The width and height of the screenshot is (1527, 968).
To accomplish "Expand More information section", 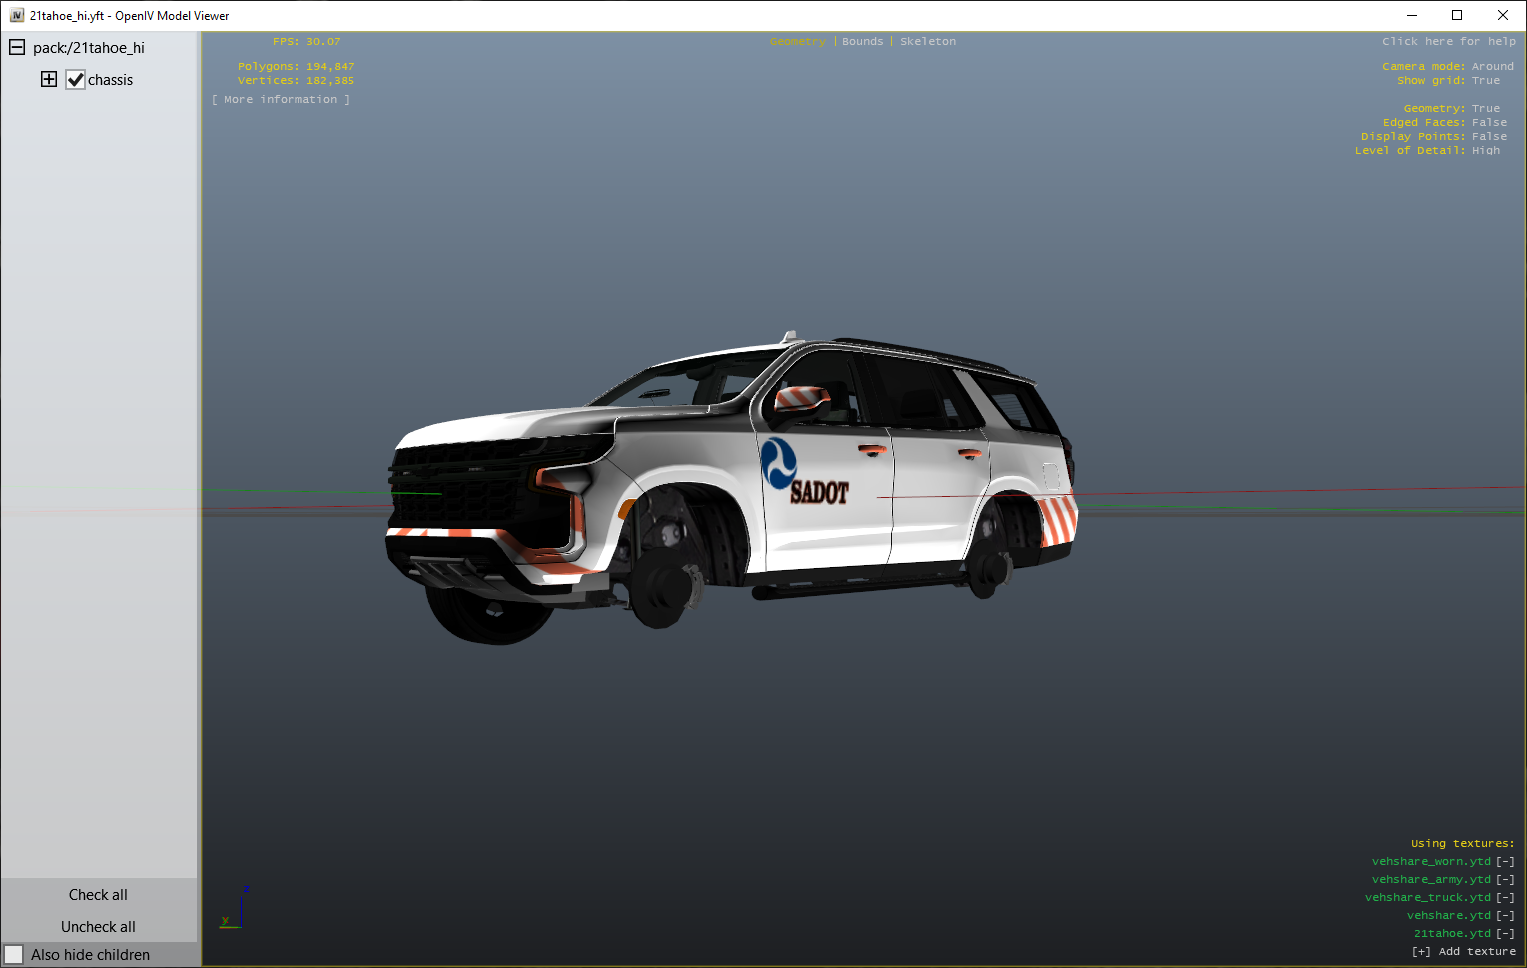I will (x=281, y=99).
